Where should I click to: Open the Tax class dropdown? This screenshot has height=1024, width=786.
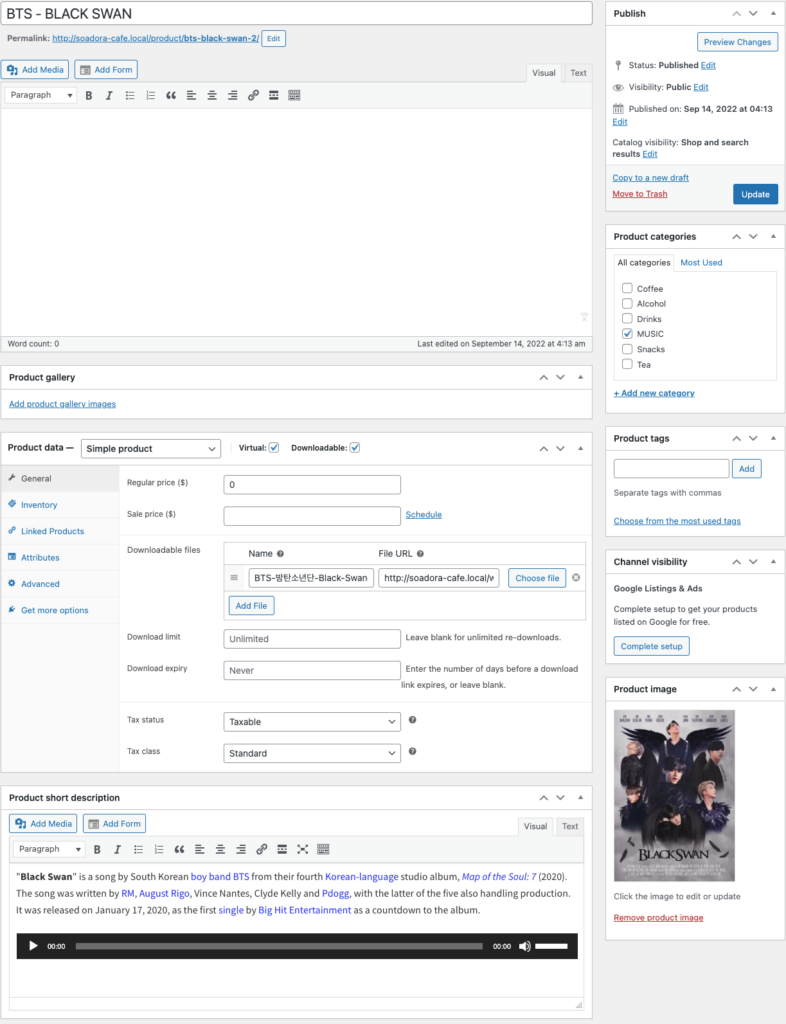coord(312,753)
